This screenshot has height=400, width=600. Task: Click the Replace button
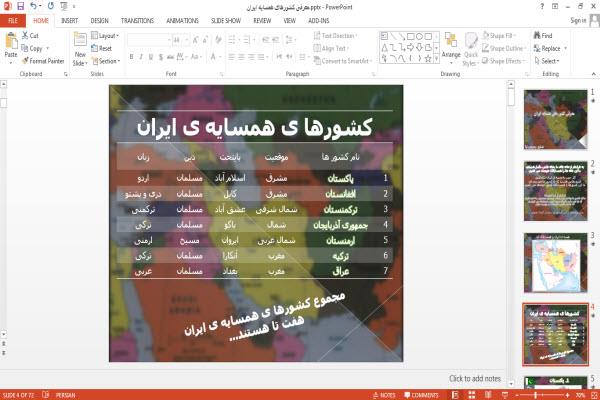[x=547, y=48]
